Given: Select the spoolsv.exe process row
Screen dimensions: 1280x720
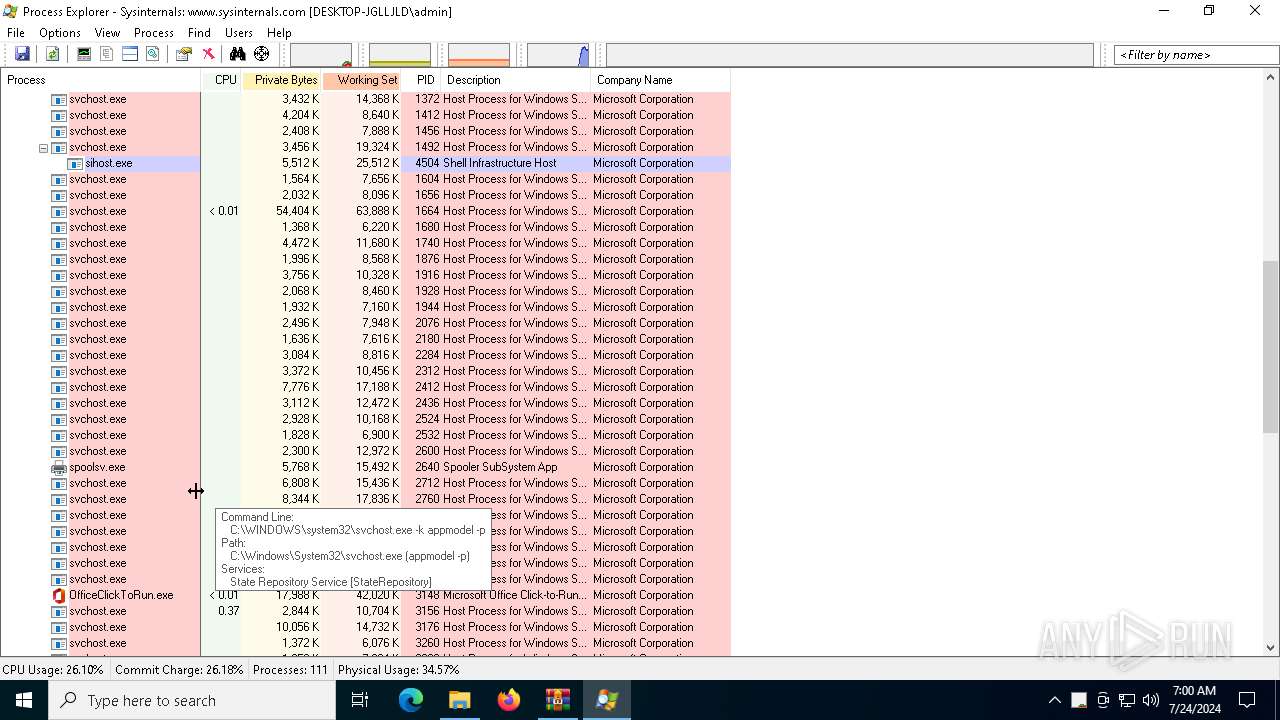Looking at the screenshot, I should [365, 467].
